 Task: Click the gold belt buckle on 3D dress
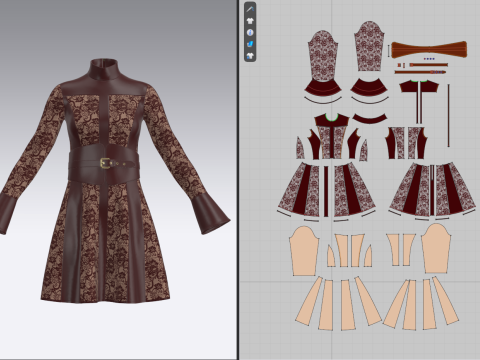click(x=105, y=163)
